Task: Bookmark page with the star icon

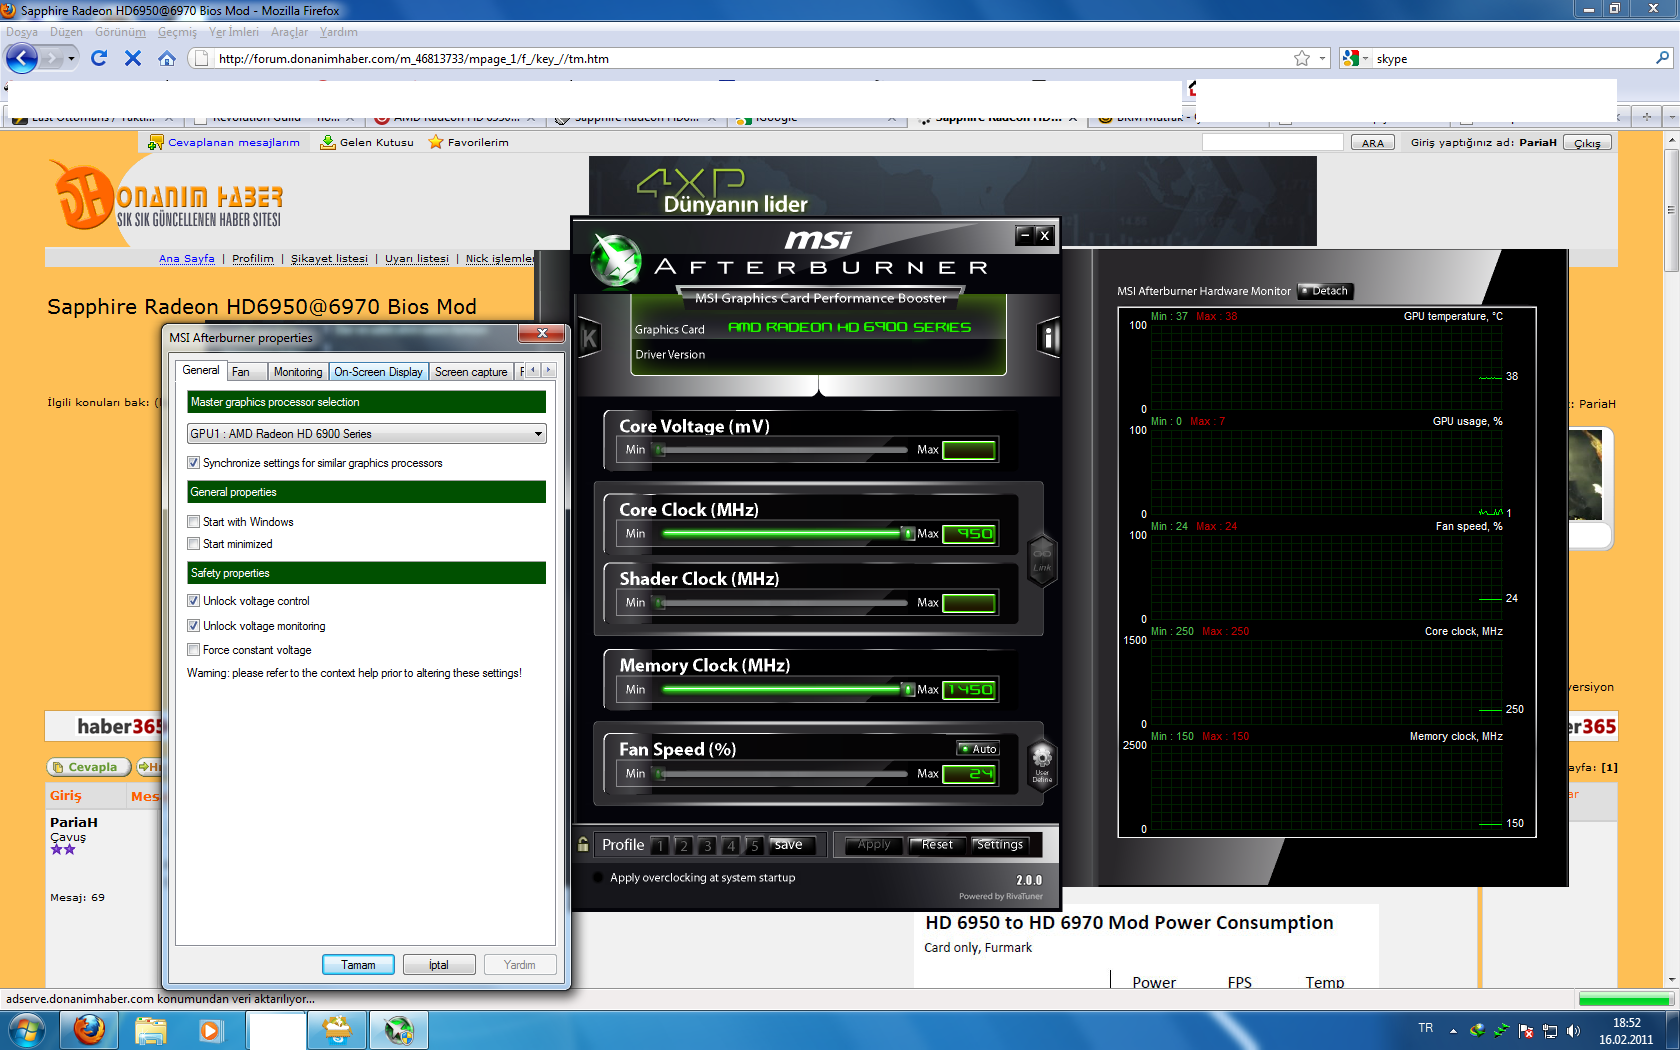Action: pyautogui.click(x=1301, y=58)
